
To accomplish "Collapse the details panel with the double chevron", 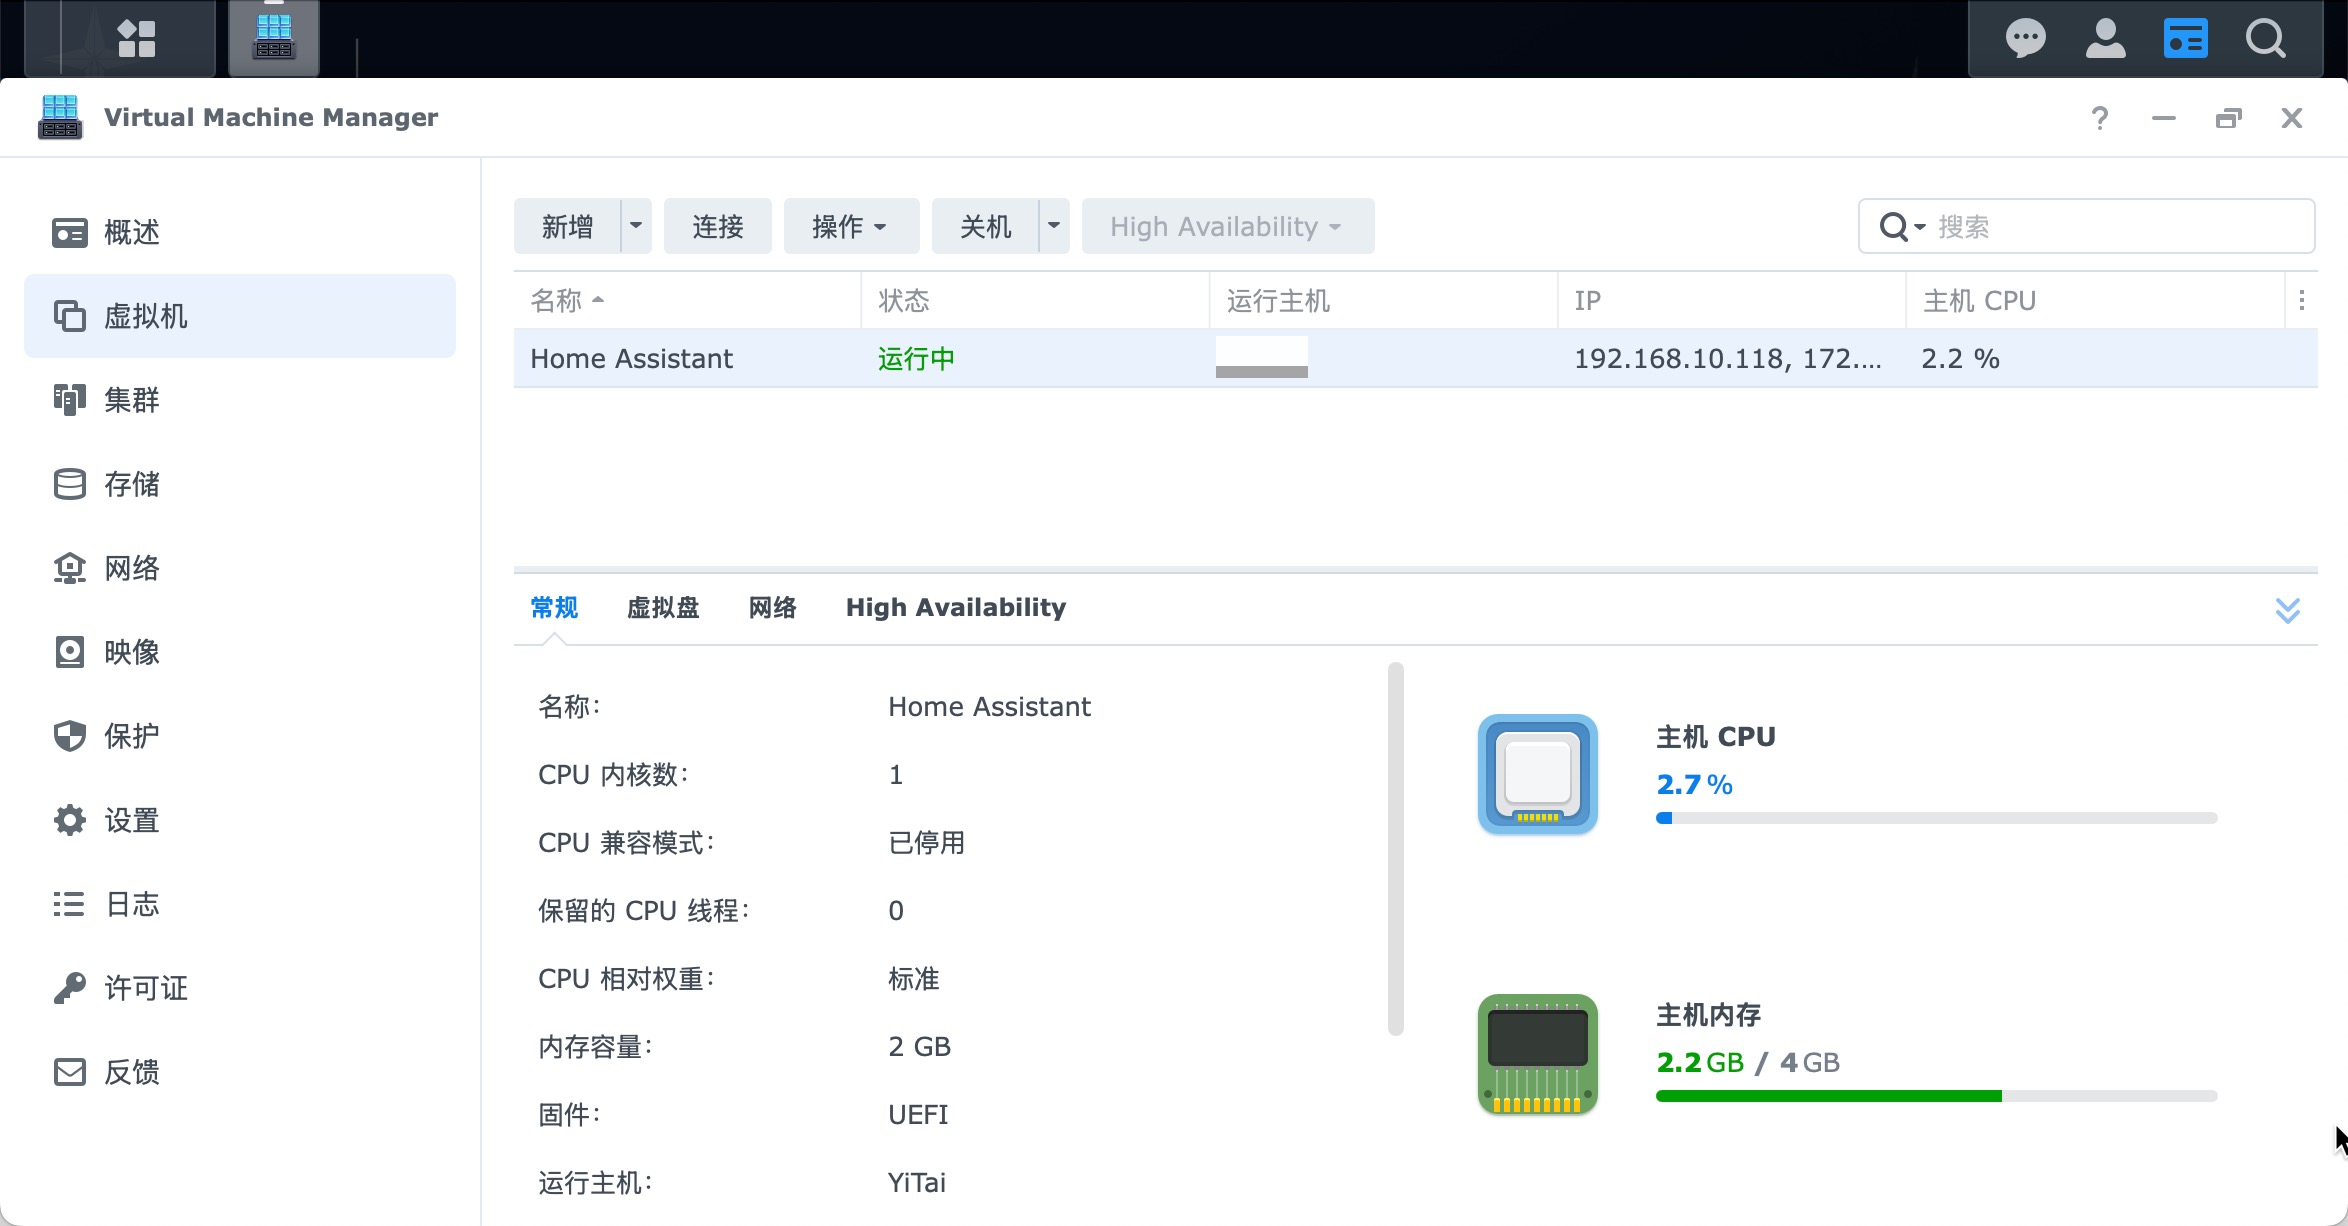I will coord(2288,609).
